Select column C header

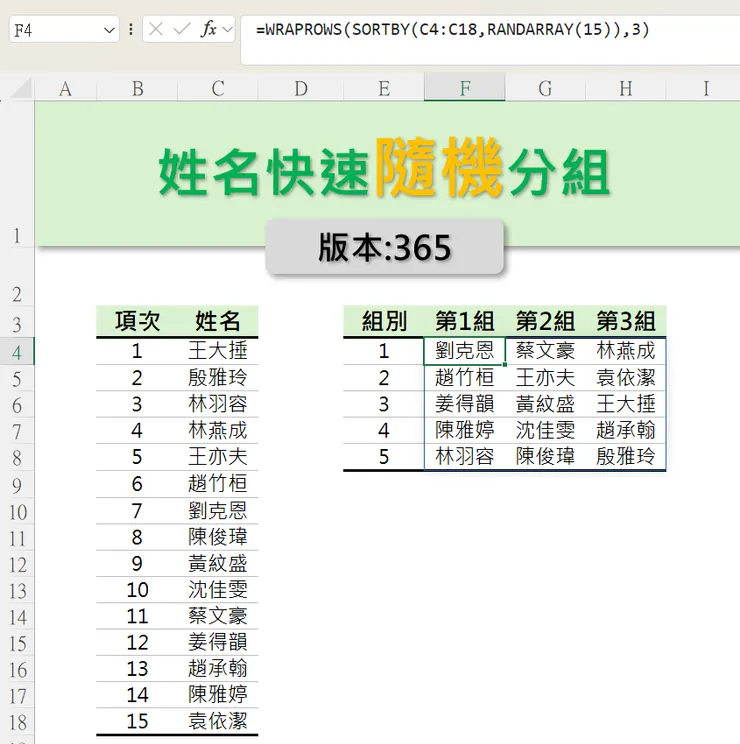coord(218,88)
